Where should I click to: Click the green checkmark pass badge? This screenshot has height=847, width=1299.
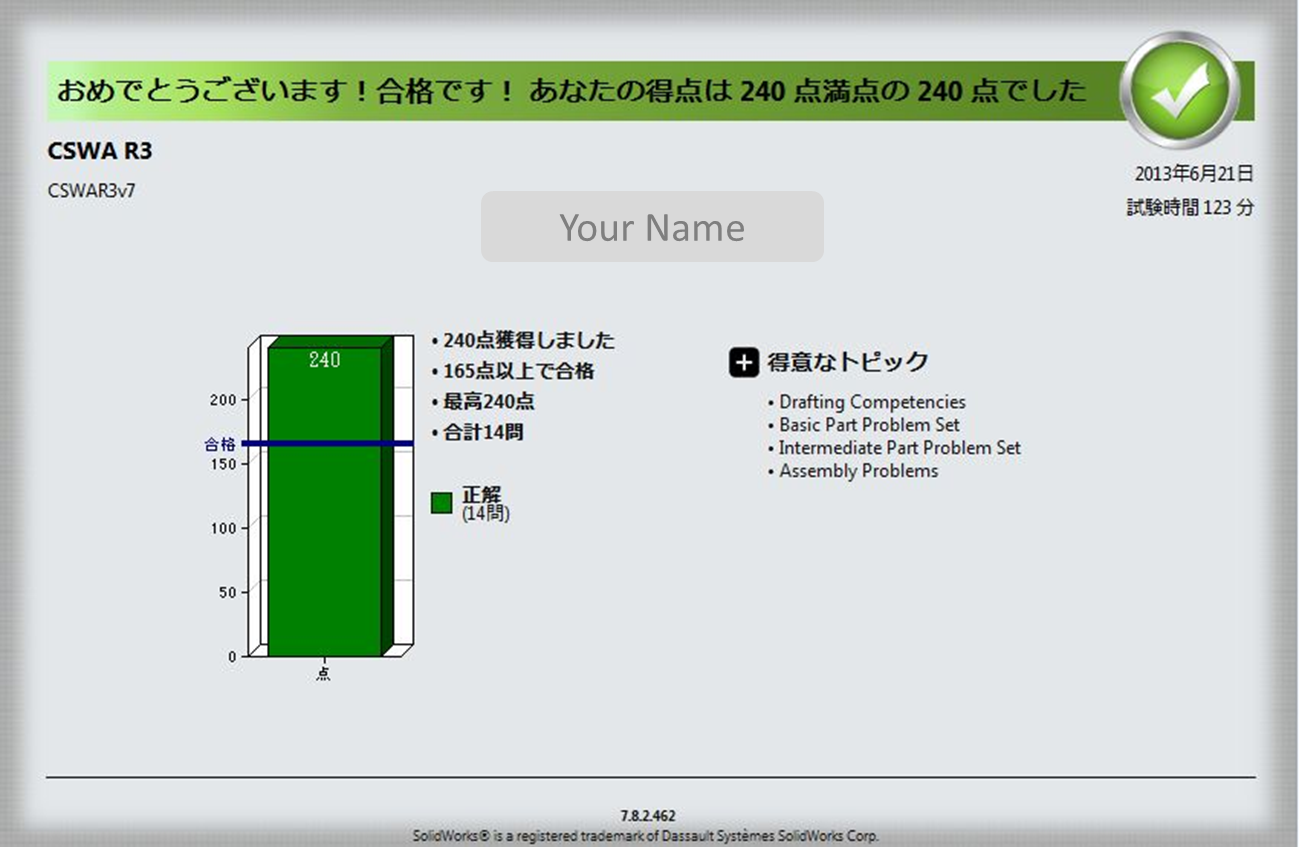(x=1181, y=91)
